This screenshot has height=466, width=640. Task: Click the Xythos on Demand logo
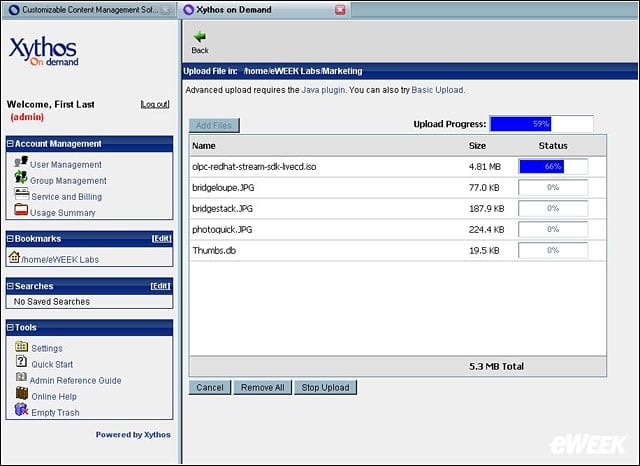tap(43, 51)
